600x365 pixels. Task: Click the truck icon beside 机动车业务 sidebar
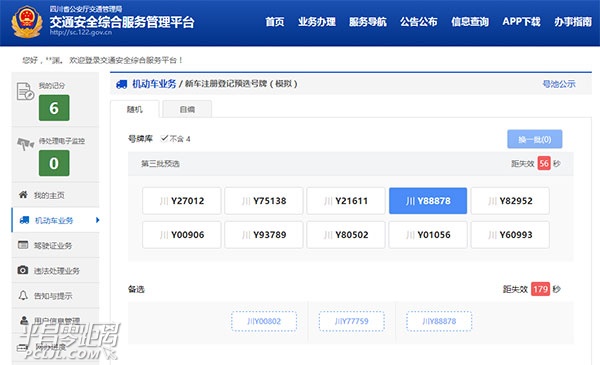click(24, 220)
